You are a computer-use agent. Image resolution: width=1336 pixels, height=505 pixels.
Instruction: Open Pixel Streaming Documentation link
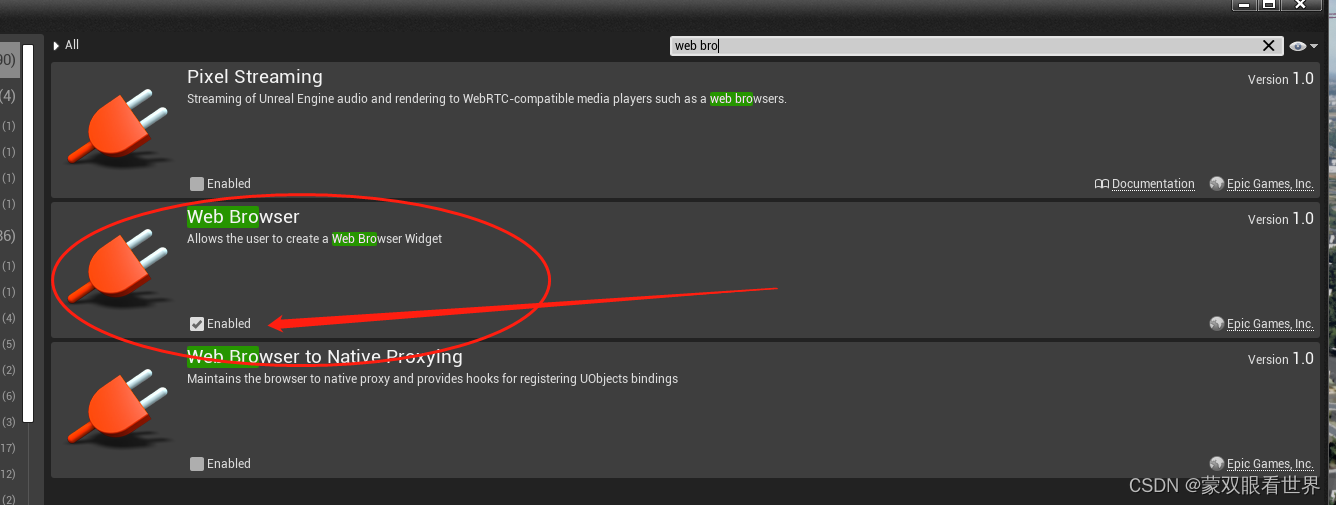[x=1153, y=184]
